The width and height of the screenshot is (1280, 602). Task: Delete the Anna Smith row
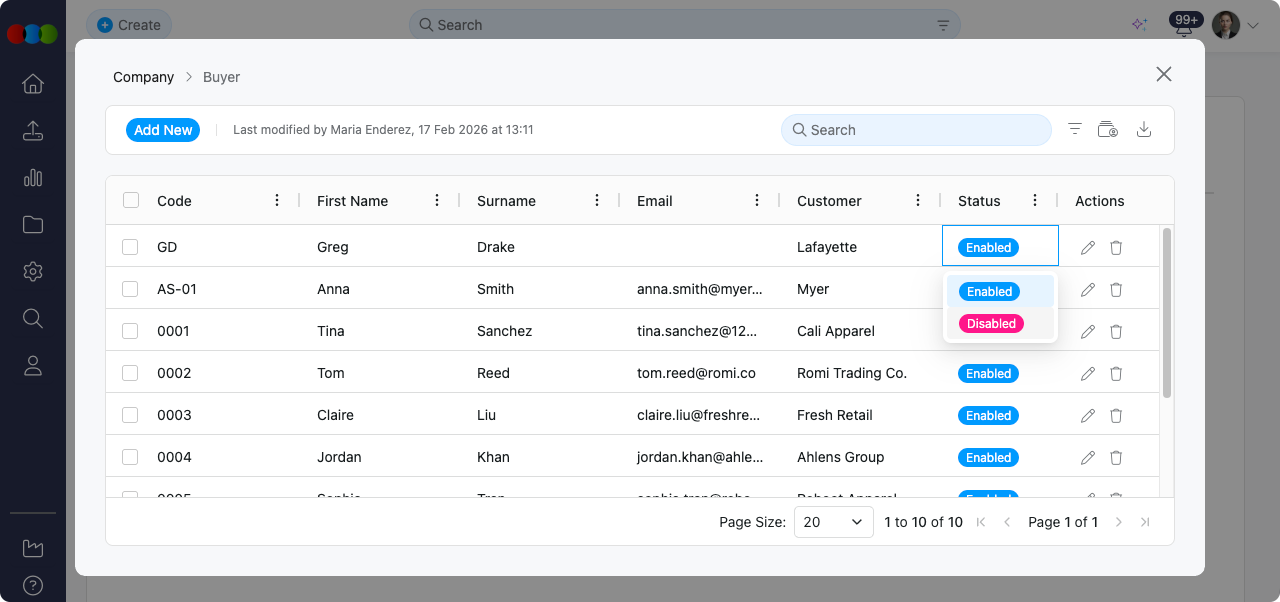[1116, 289]
